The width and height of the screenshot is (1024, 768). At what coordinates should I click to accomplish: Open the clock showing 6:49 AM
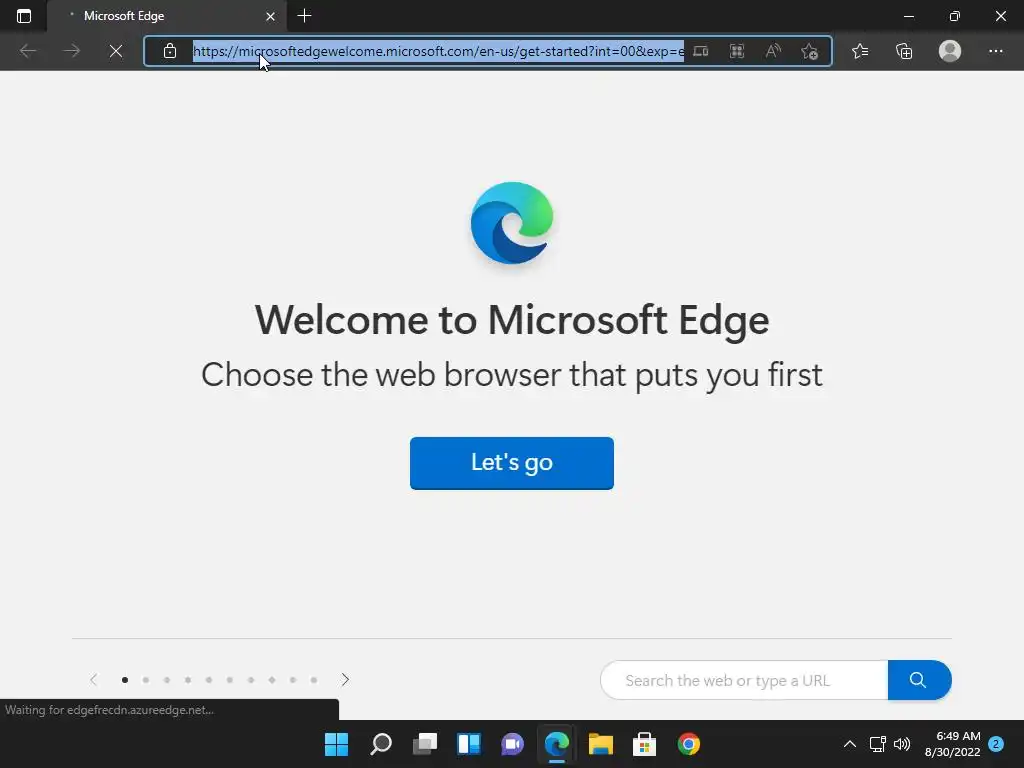point(952,744)
